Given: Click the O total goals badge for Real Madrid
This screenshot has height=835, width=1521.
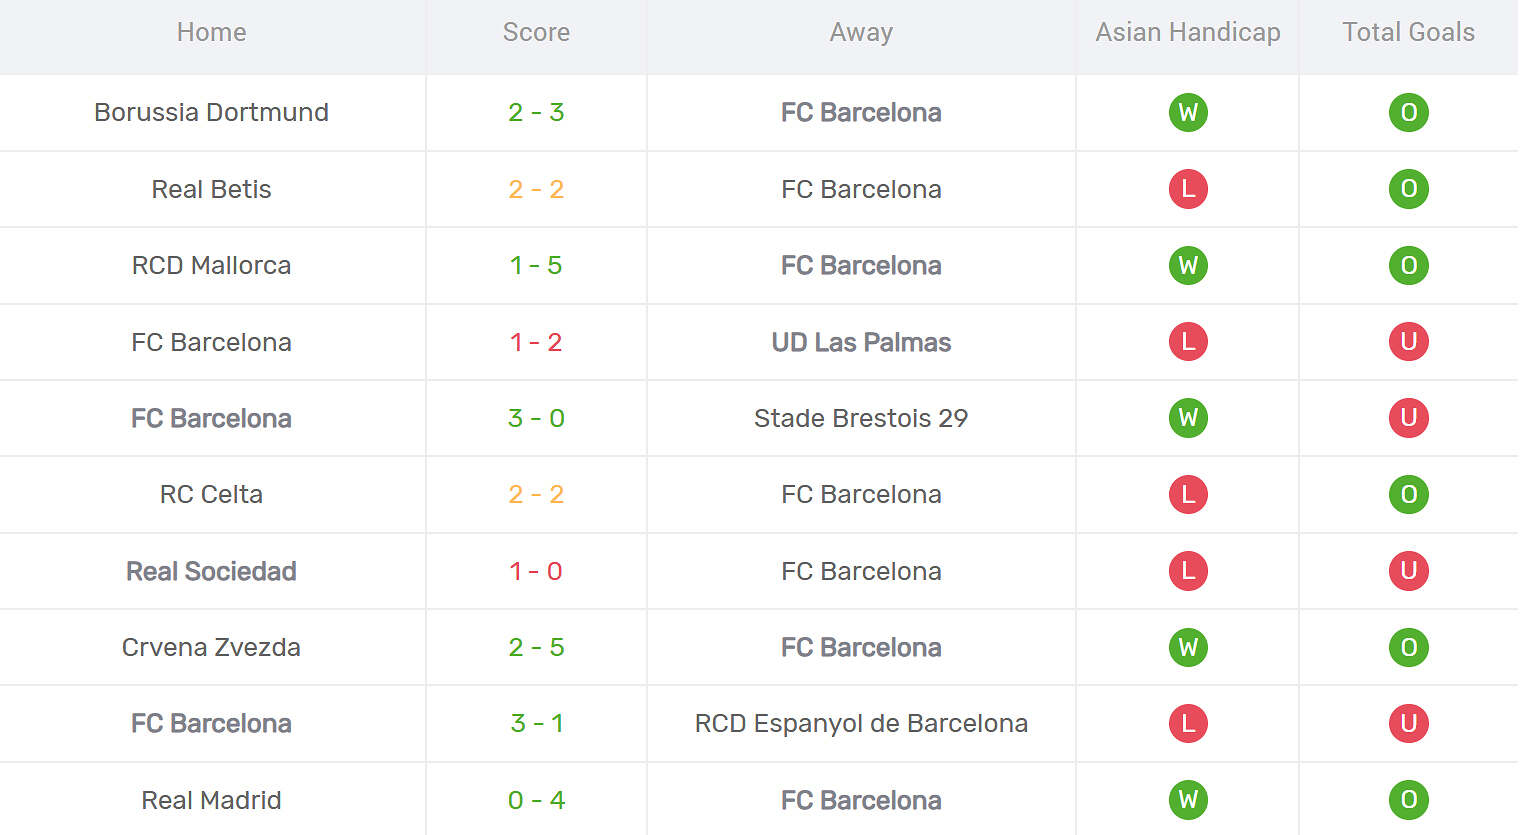Looking at the screenshot, I should (x=1408, y=800).
